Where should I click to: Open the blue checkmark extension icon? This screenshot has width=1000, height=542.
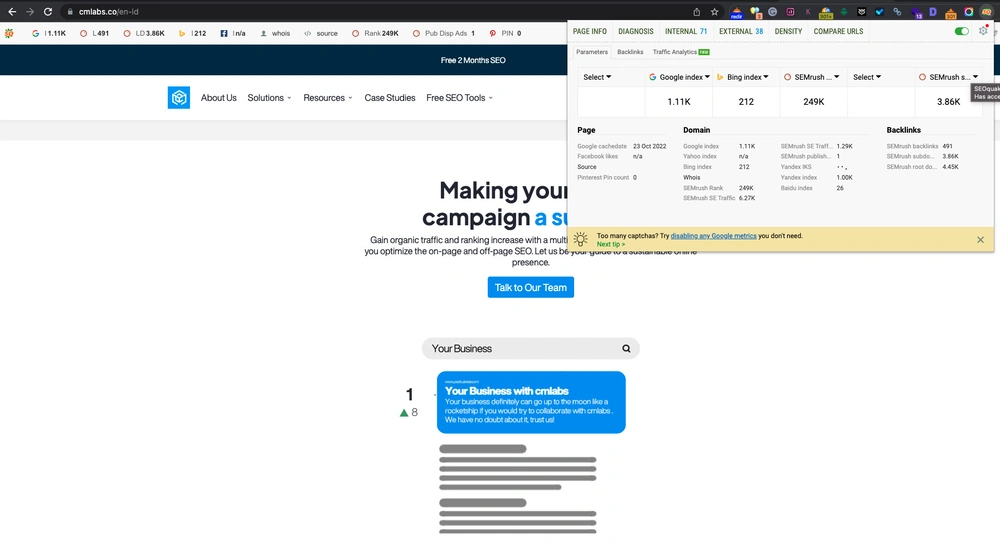click(879, 11)
